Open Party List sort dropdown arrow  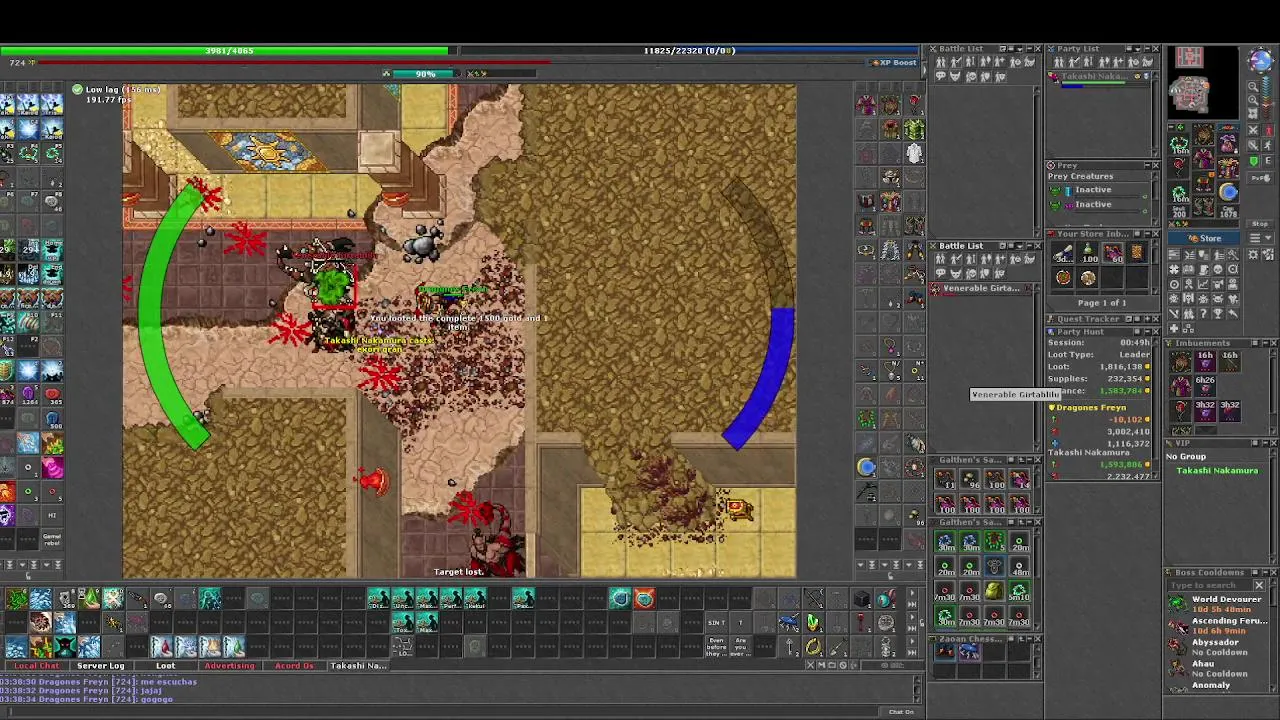(1137, 48)
